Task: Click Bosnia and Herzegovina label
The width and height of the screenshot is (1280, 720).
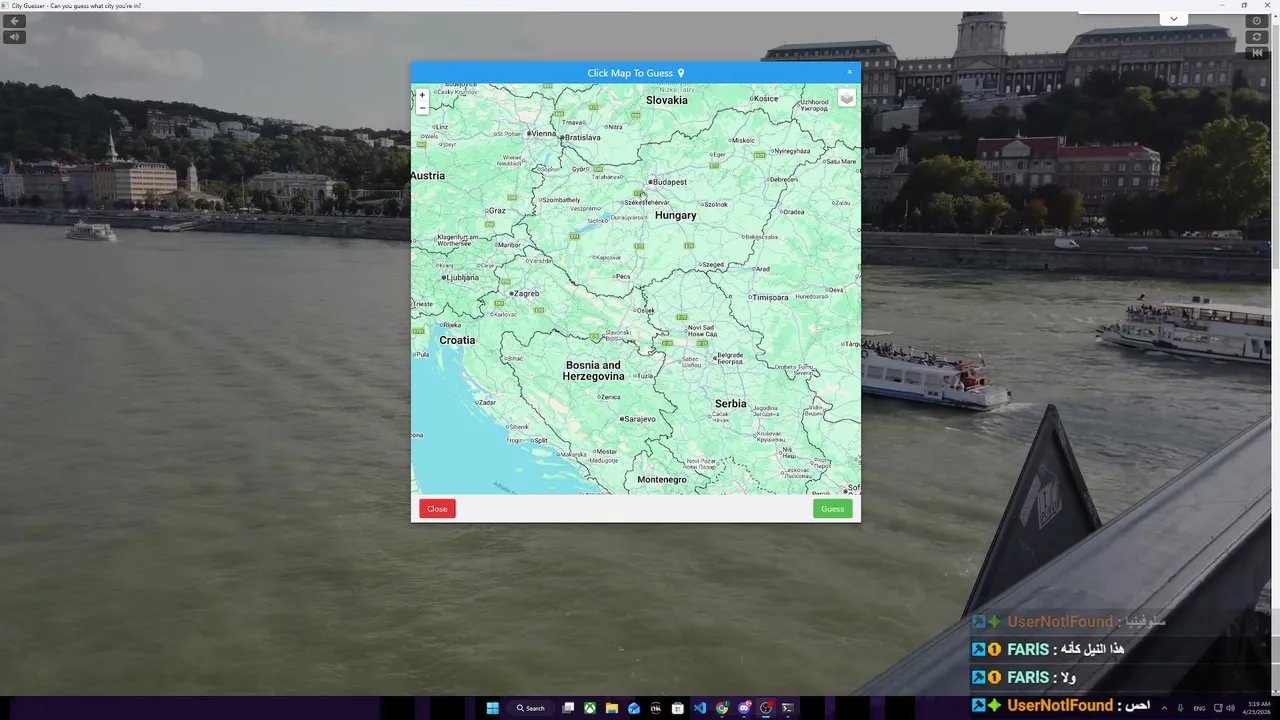Action: click(x=593, y=371)
